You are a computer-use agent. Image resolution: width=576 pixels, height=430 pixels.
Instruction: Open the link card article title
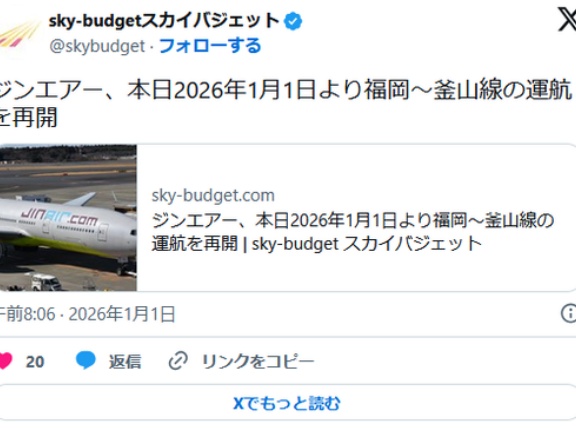353,232
